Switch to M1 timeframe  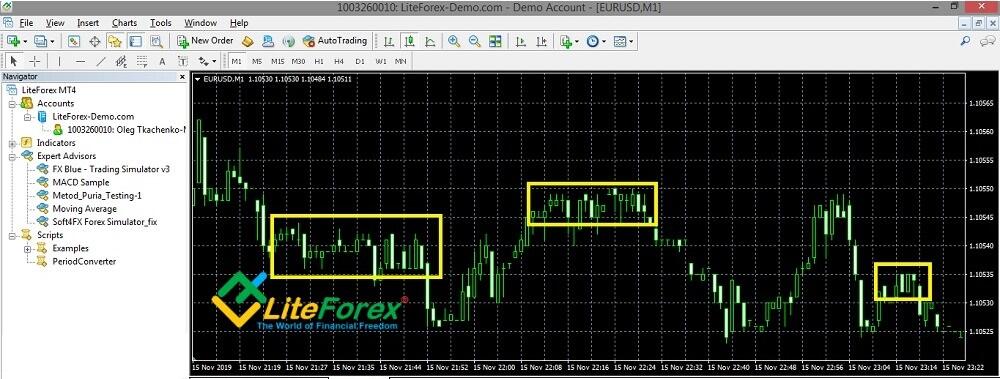pyautogui.click(x=237, y=61)
